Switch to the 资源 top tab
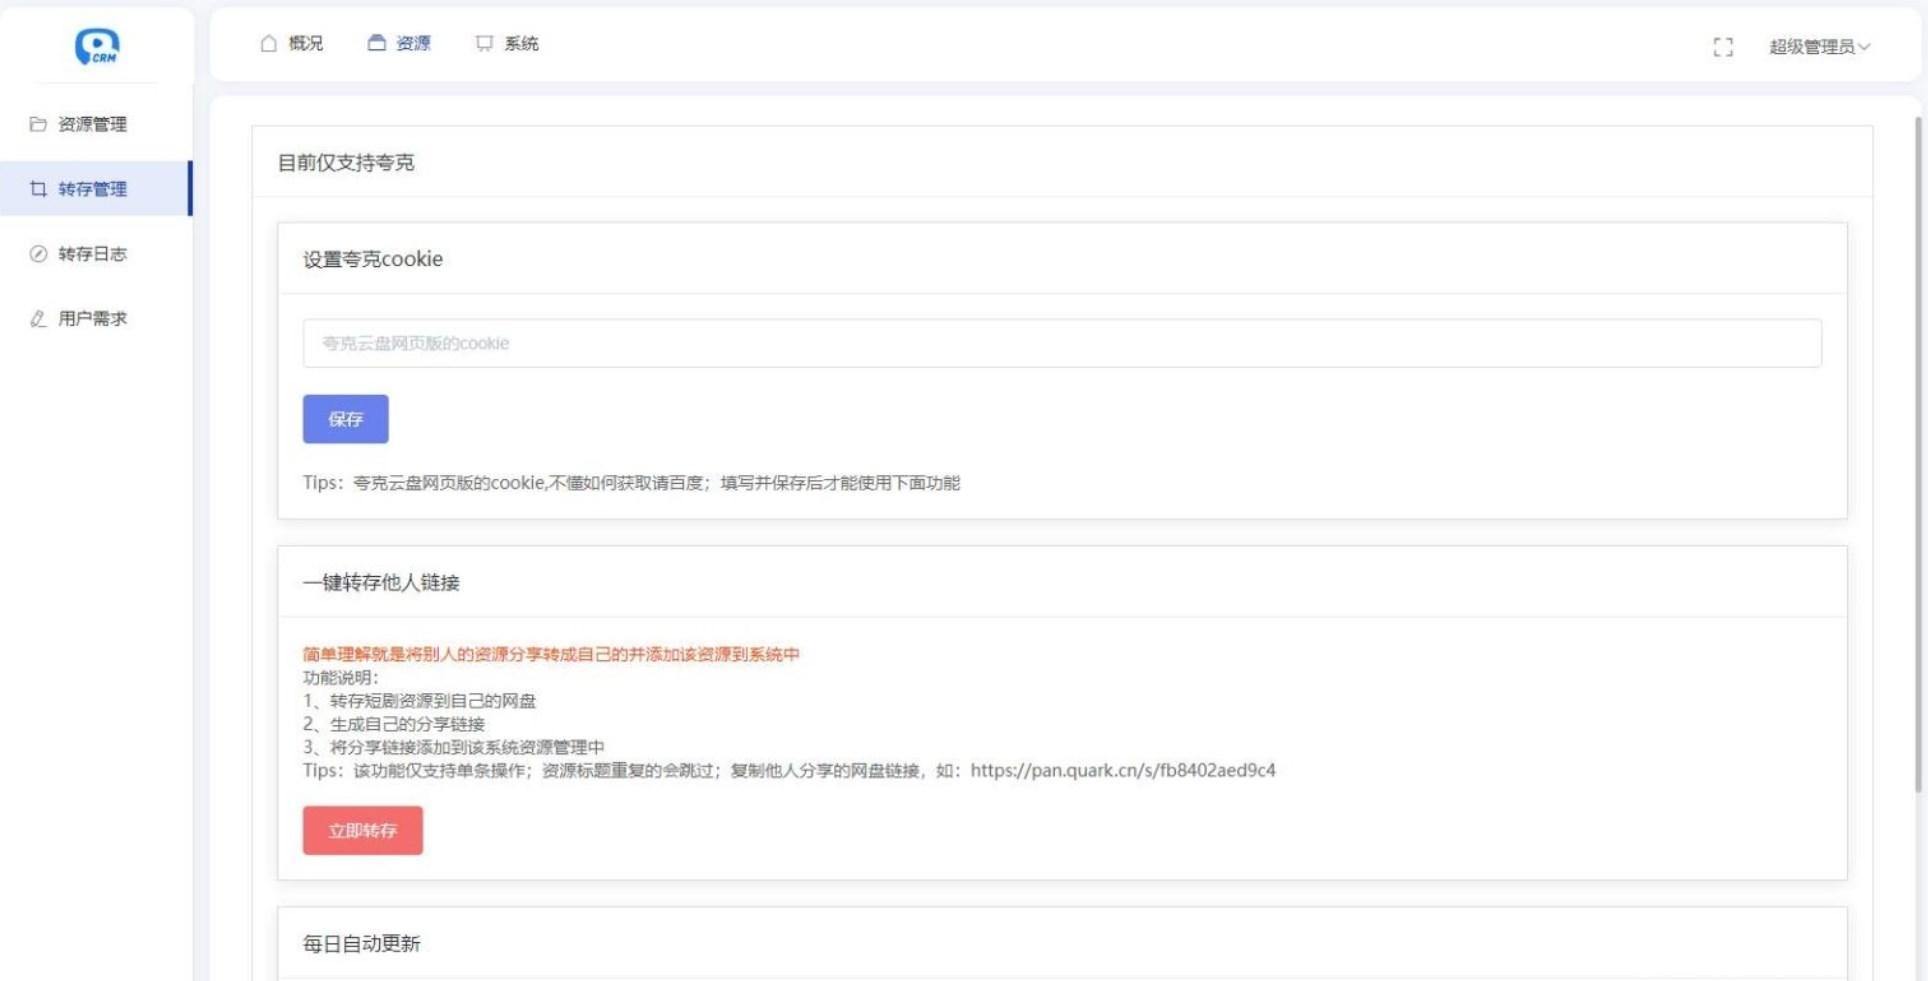The image size is (1928, 981). (x=399, y=43)
